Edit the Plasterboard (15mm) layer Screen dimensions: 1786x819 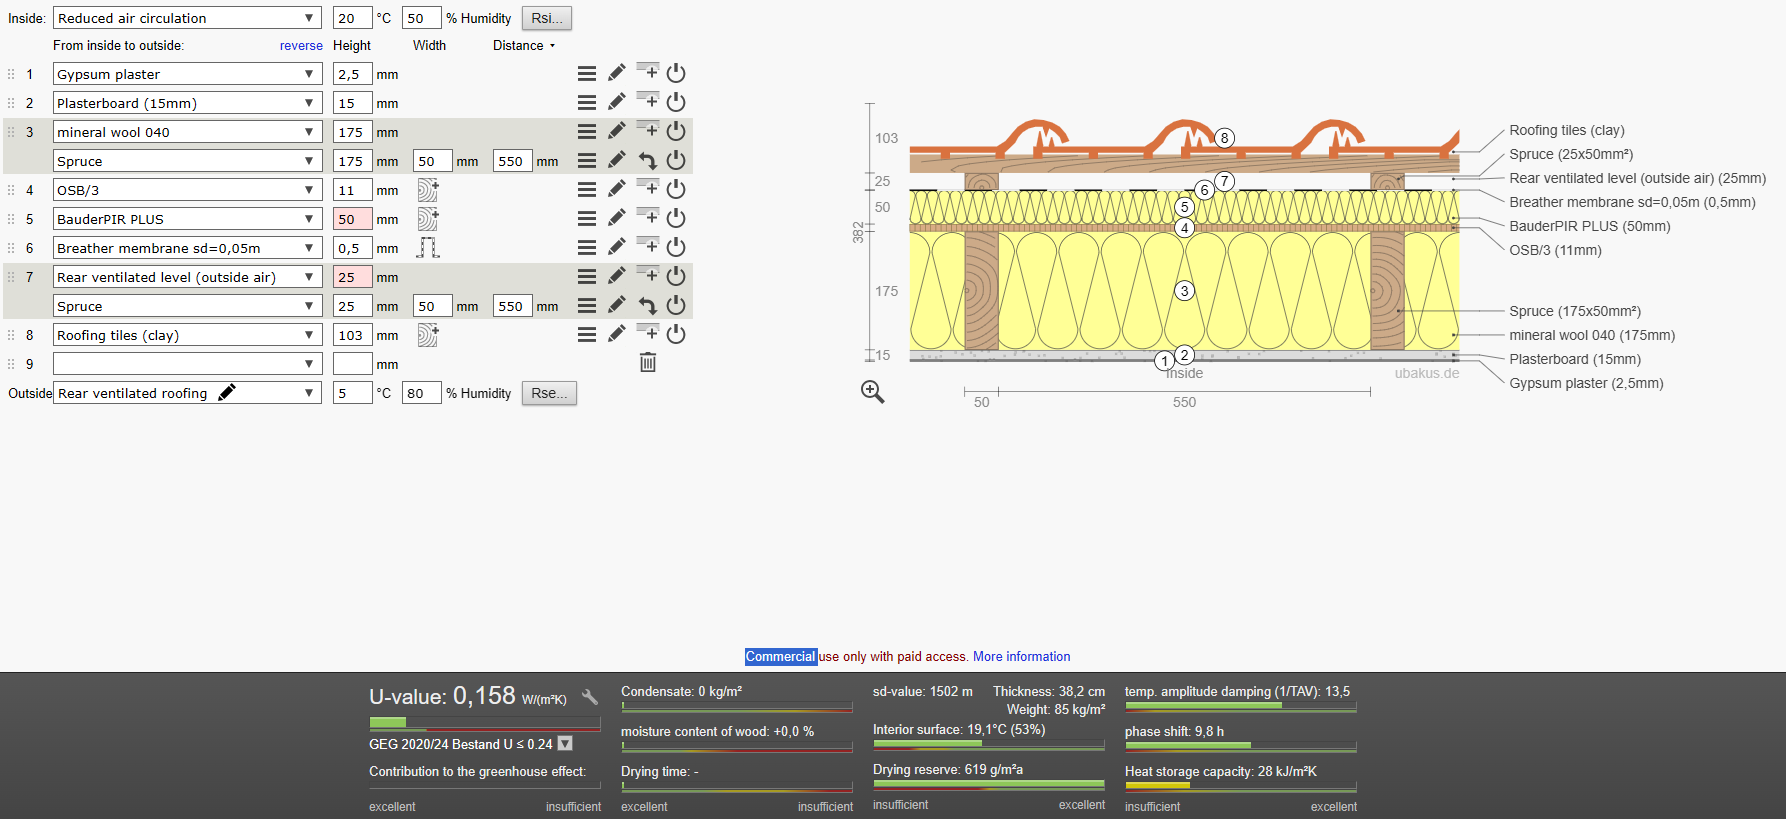[x=617, y=102]
